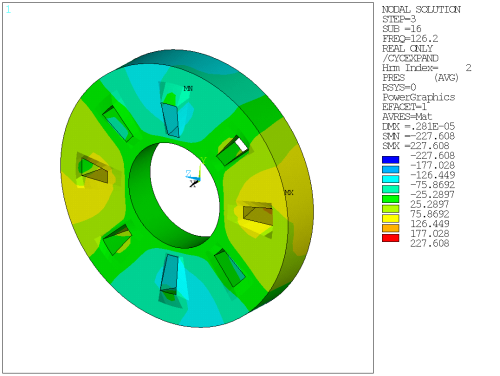
Task: Click the yellow swatch next to 75.8692
Action: (390, 218)
